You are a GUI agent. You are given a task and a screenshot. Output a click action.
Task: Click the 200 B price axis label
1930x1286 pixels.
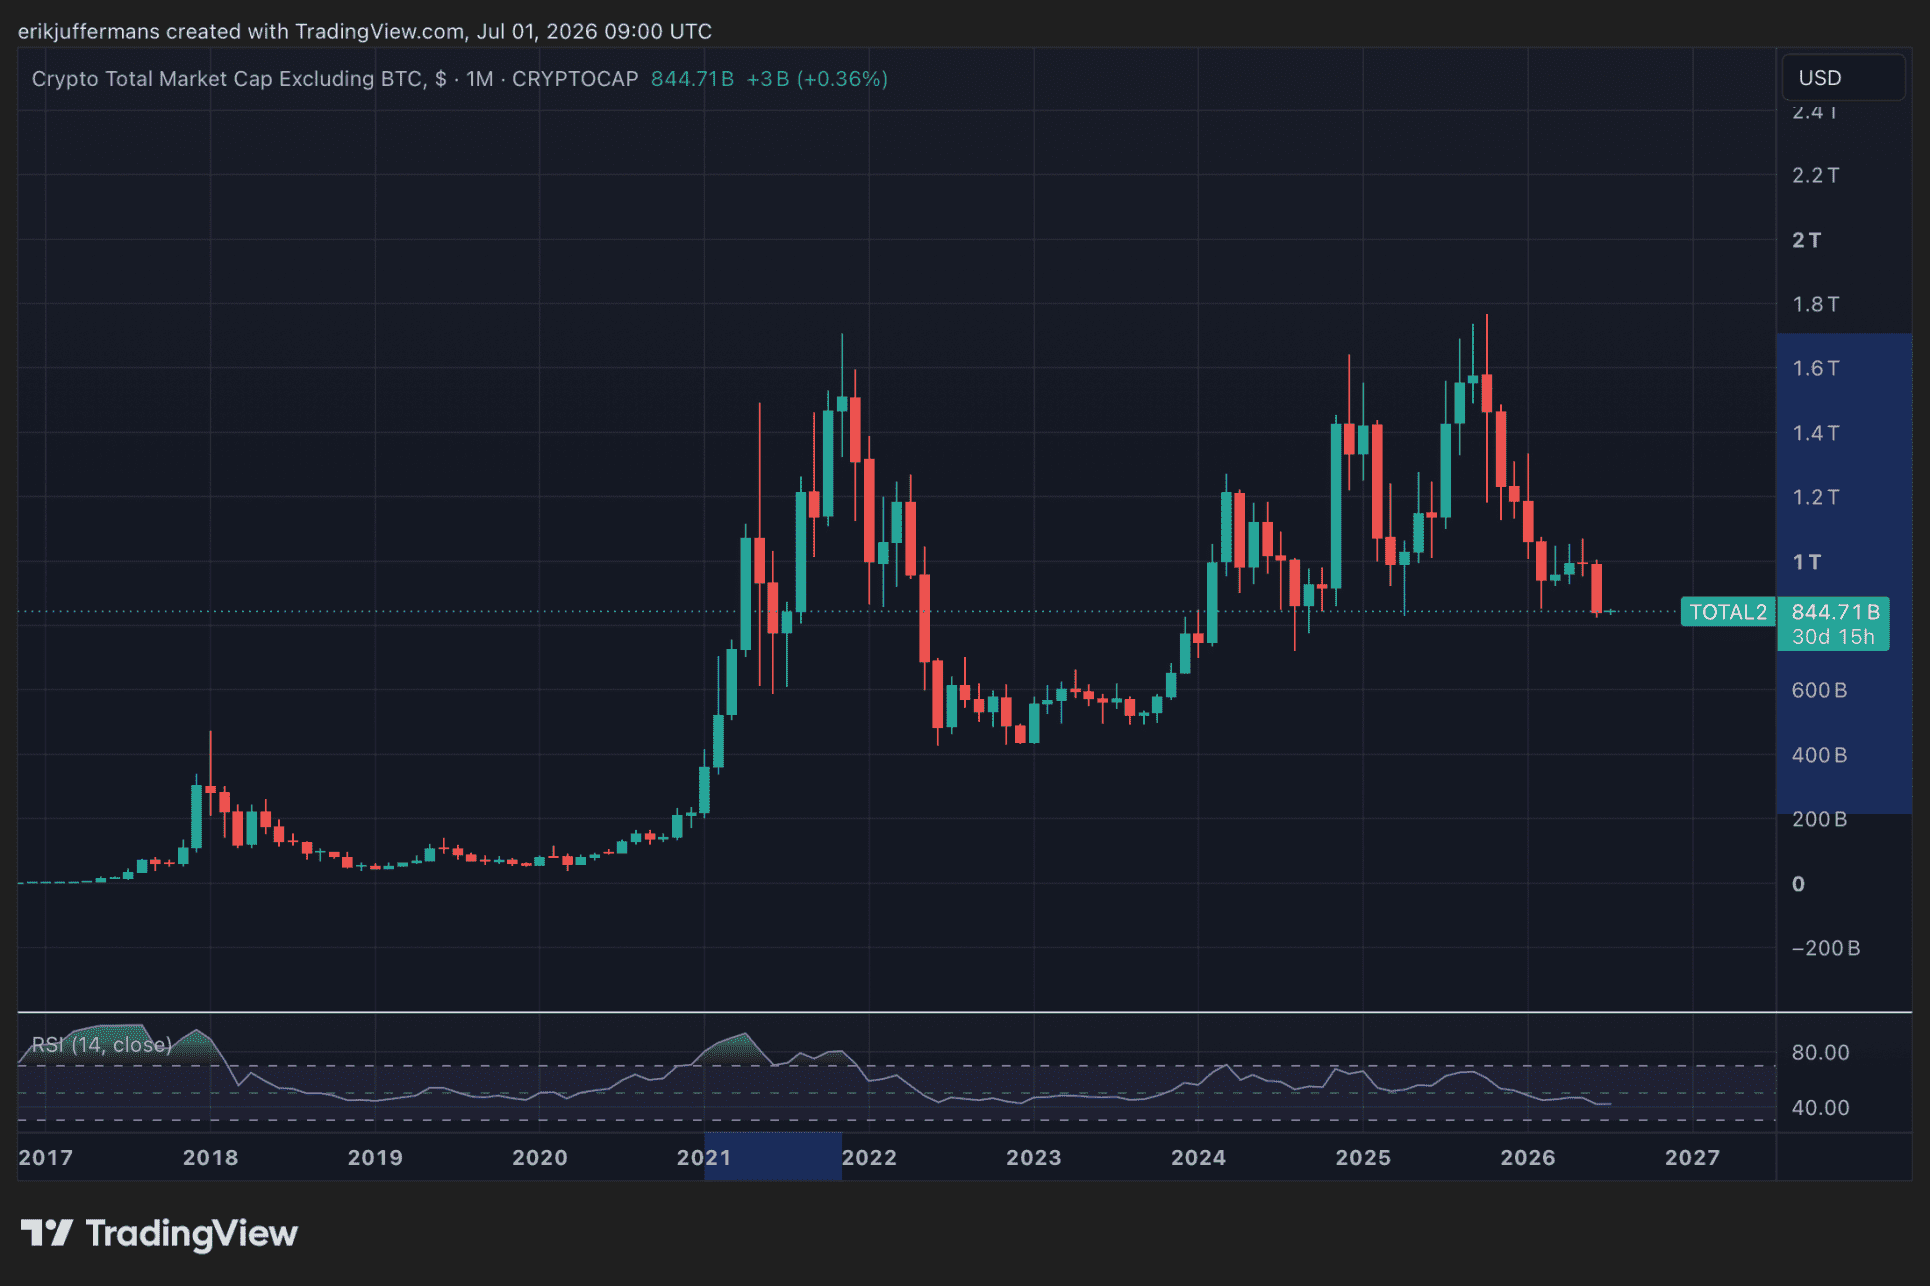point(1819,819)
